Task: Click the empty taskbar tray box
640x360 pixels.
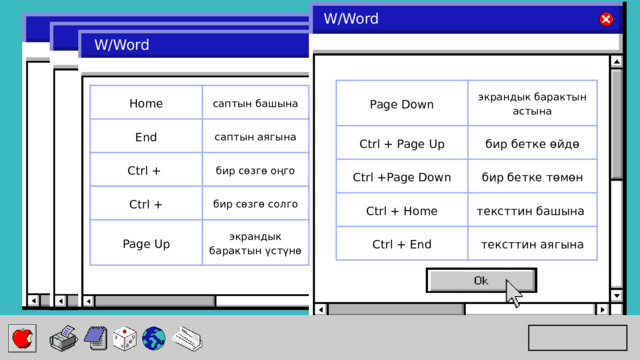Action: click(x=578, y=338)
